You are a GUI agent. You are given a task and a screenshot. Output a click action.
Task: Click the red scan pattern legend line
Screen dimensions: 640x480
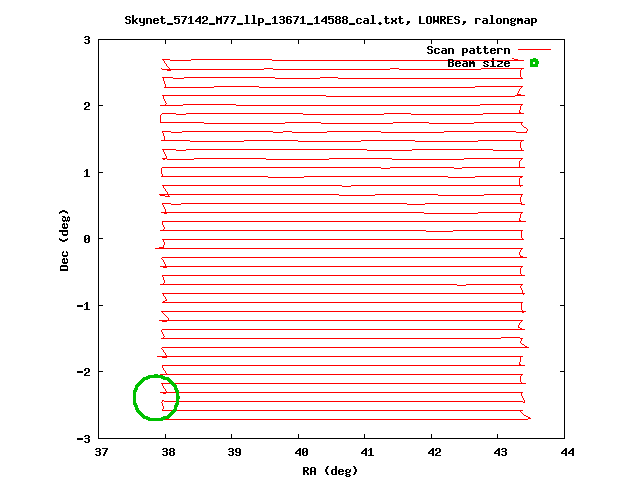535,50
